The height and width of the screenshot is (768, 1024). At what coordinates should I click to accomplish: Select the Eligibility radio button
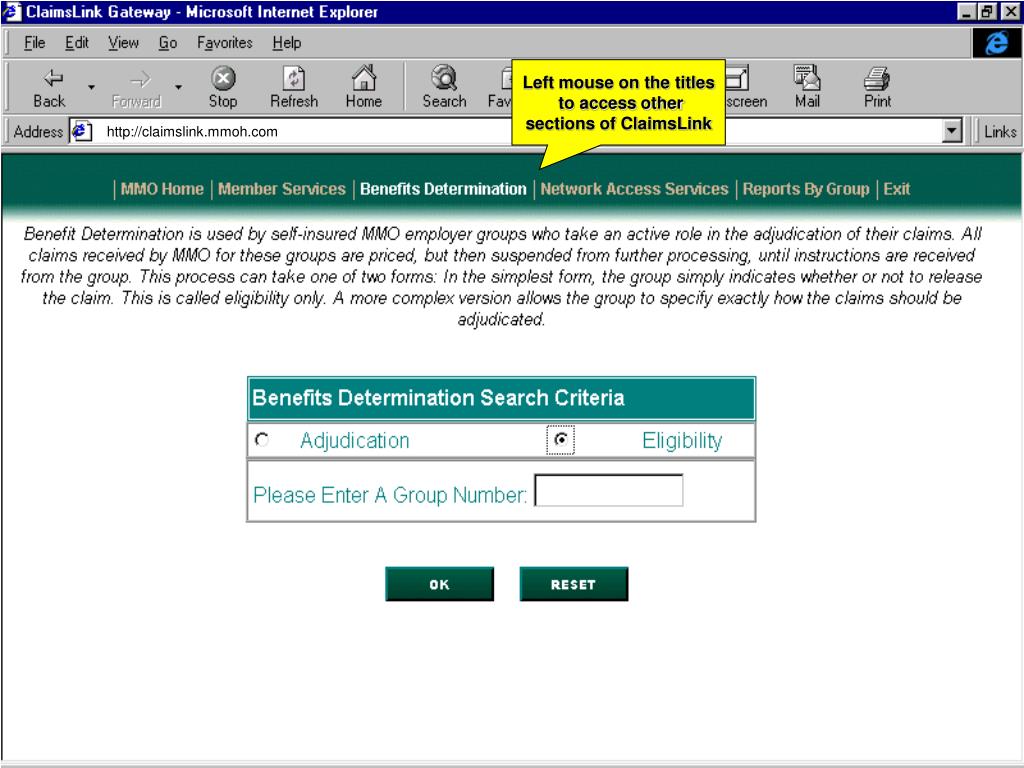pyautogui.click(x=560, y=440)
